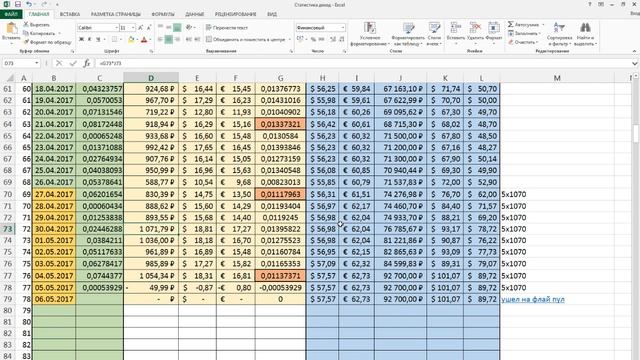The width and height of the screenshot is (640, 360).
Task: Click Cut (Вырезать) scissors icon
Action: point(26,24)
